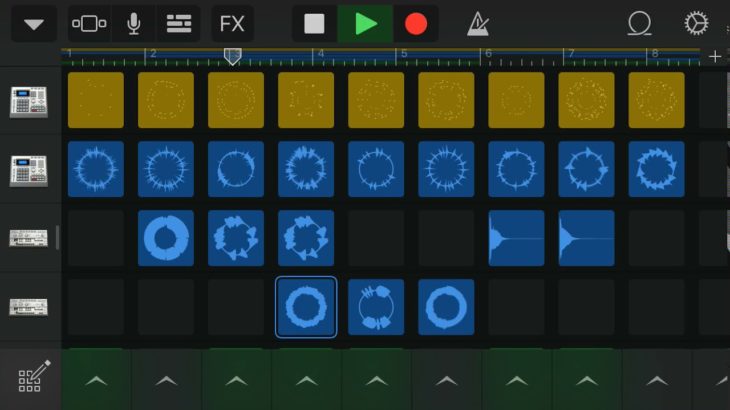Open the navigation dropdown triangle button
730x410 pixels.
34,24
